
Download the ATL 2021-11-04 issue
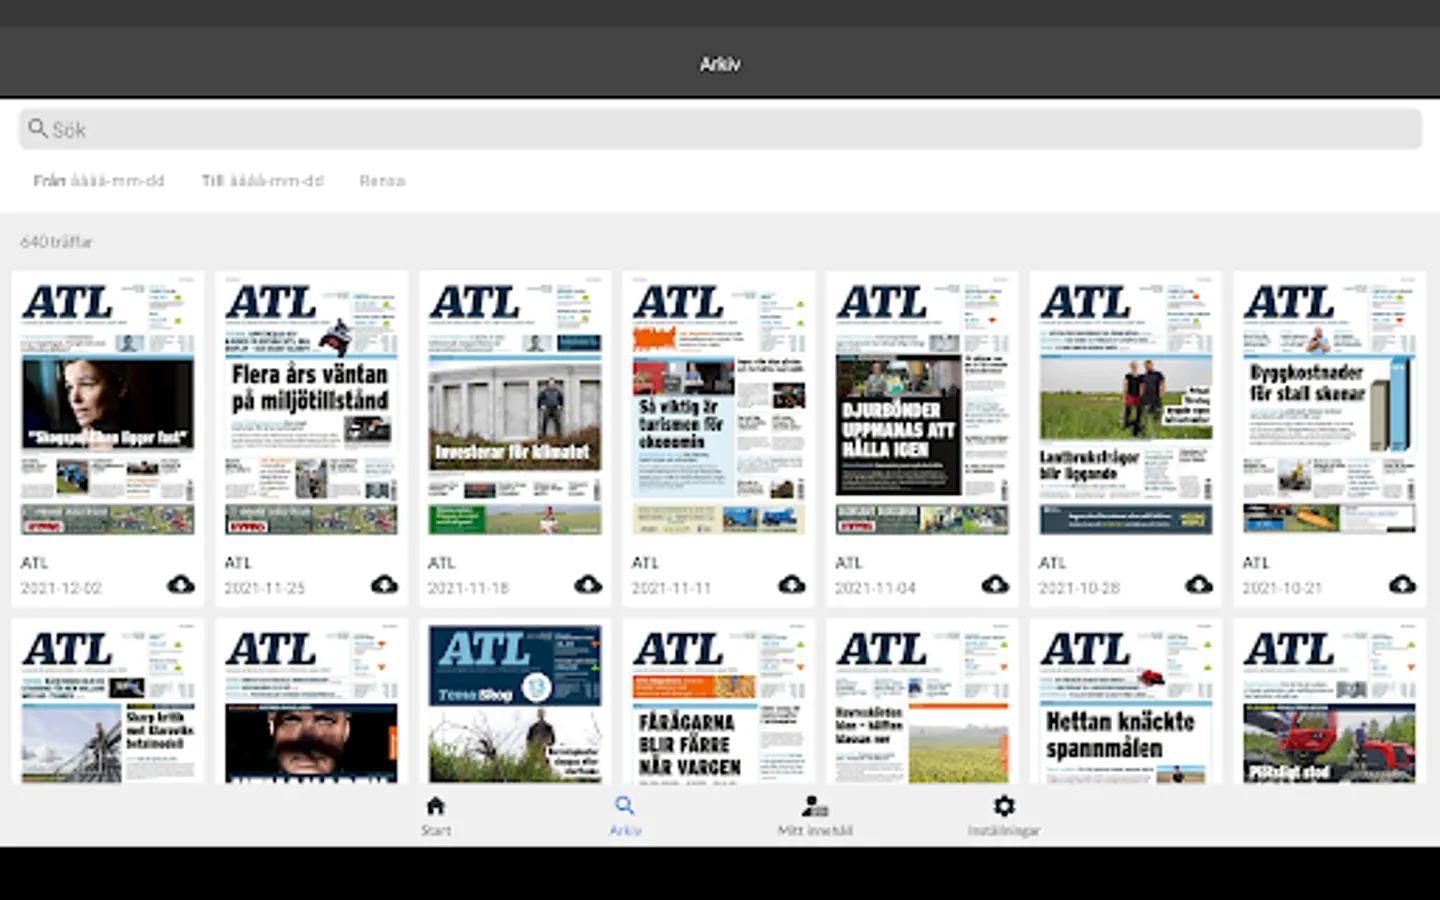(995, 584)
